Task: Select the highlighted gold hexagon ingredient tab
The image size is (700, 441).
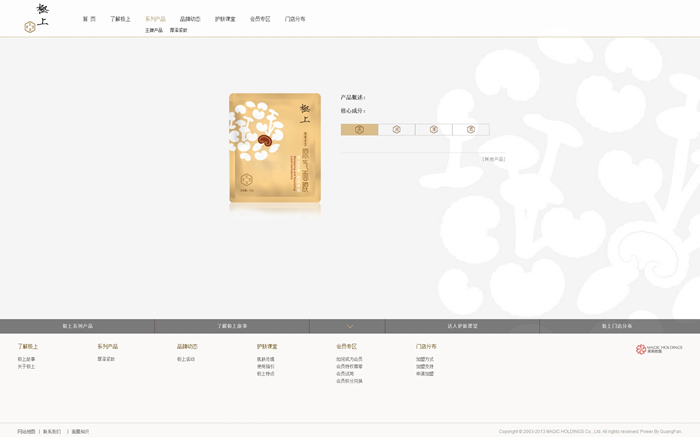Action: click(359, 129)
